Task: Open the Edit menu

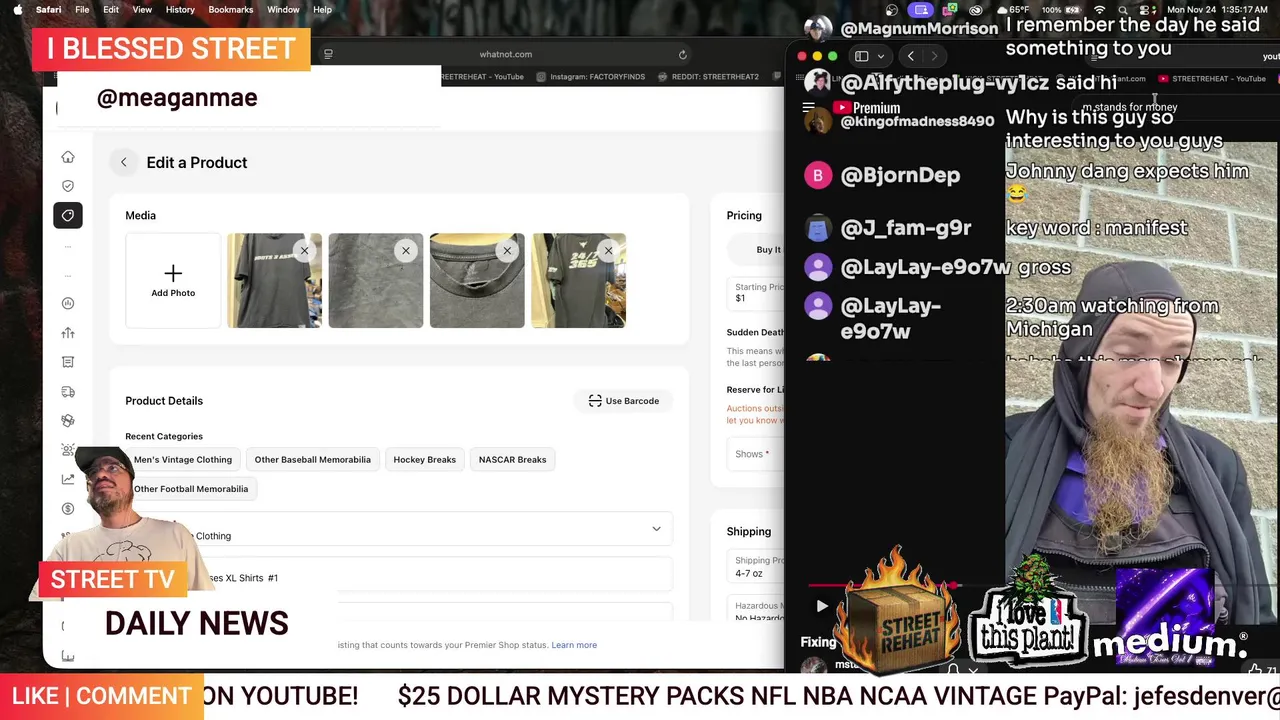Action: [111, 9]
